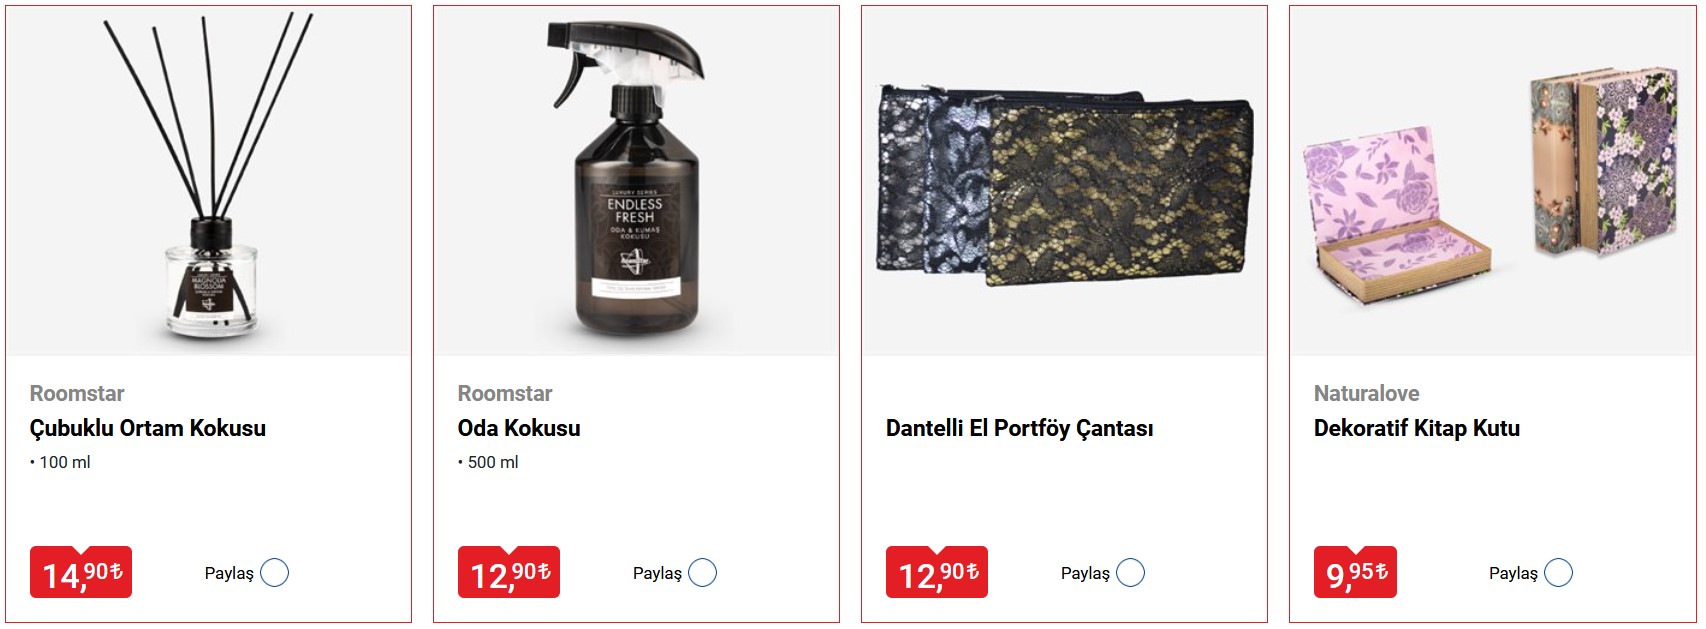Open the Çubuklu Ortam Kokusu product title
The width and height of the screenshot is (1706, 629).
point(148,428)
